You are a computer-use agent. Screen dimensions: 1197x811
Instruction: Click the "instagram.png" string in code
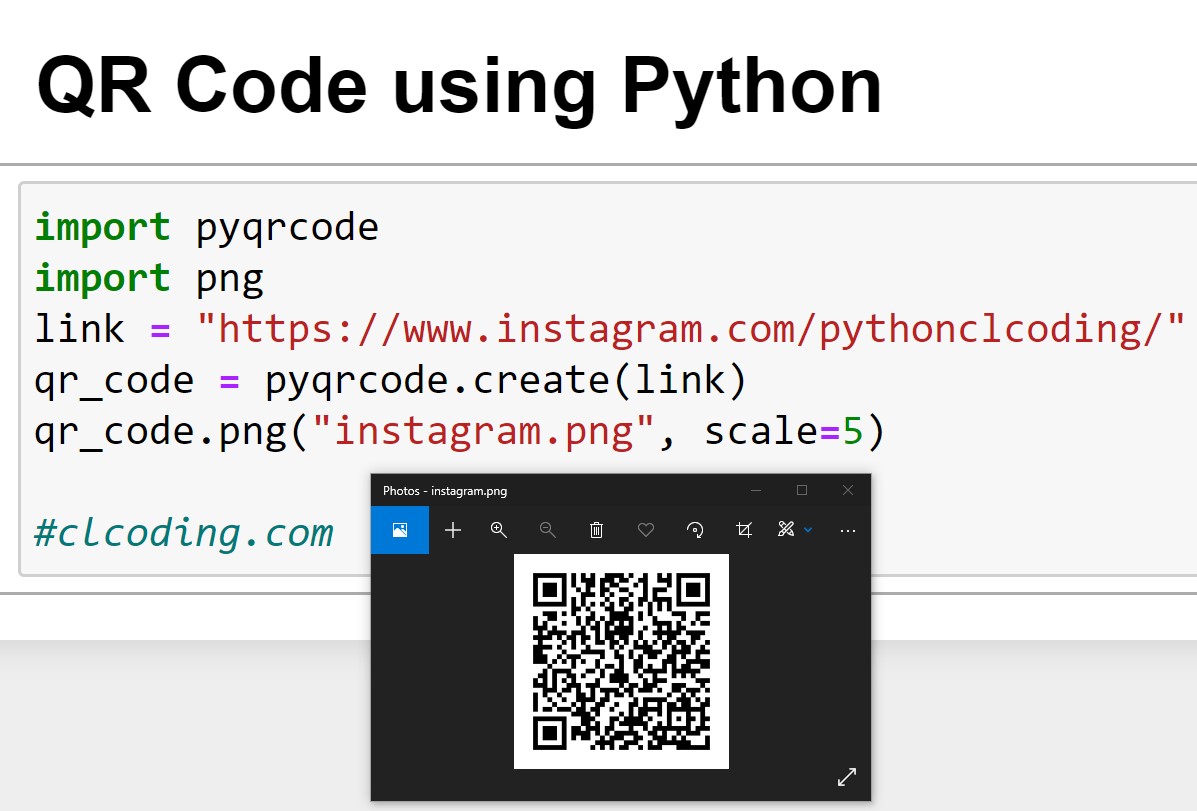click(x=483, y=432)
